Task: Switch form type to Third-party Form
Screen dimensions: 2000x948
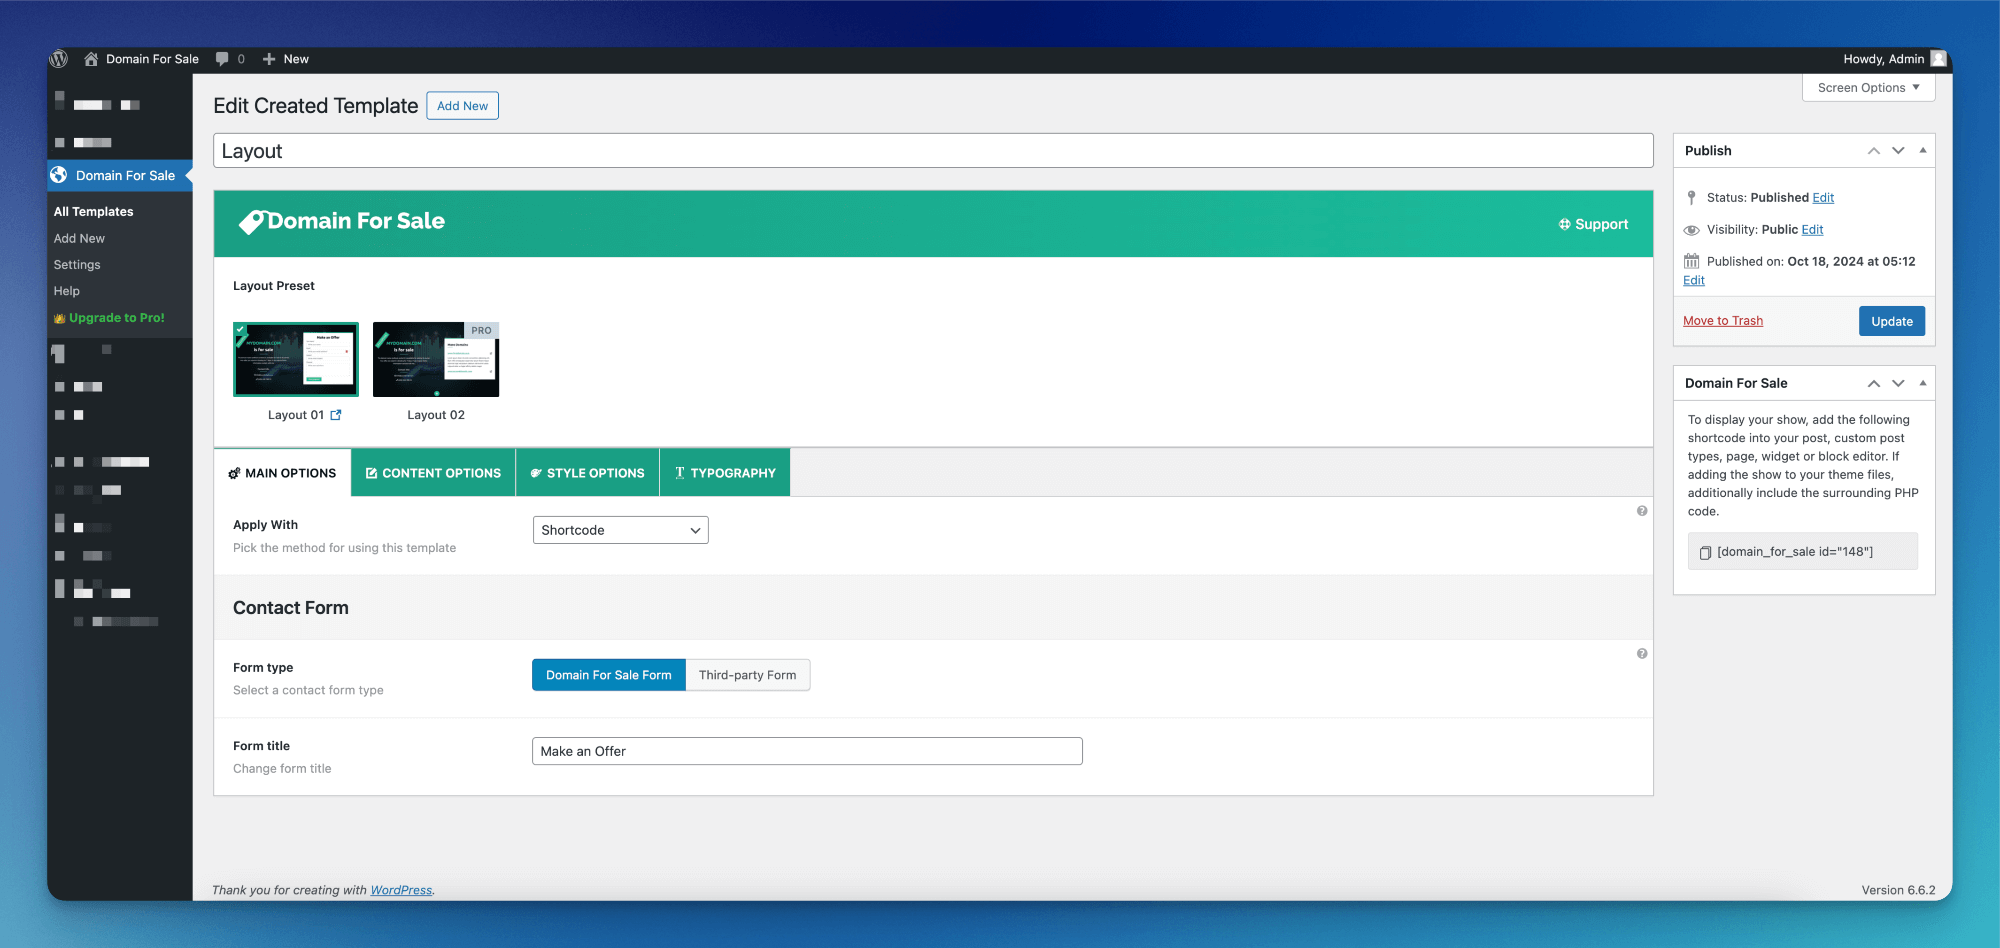Action: click(748, 674)
